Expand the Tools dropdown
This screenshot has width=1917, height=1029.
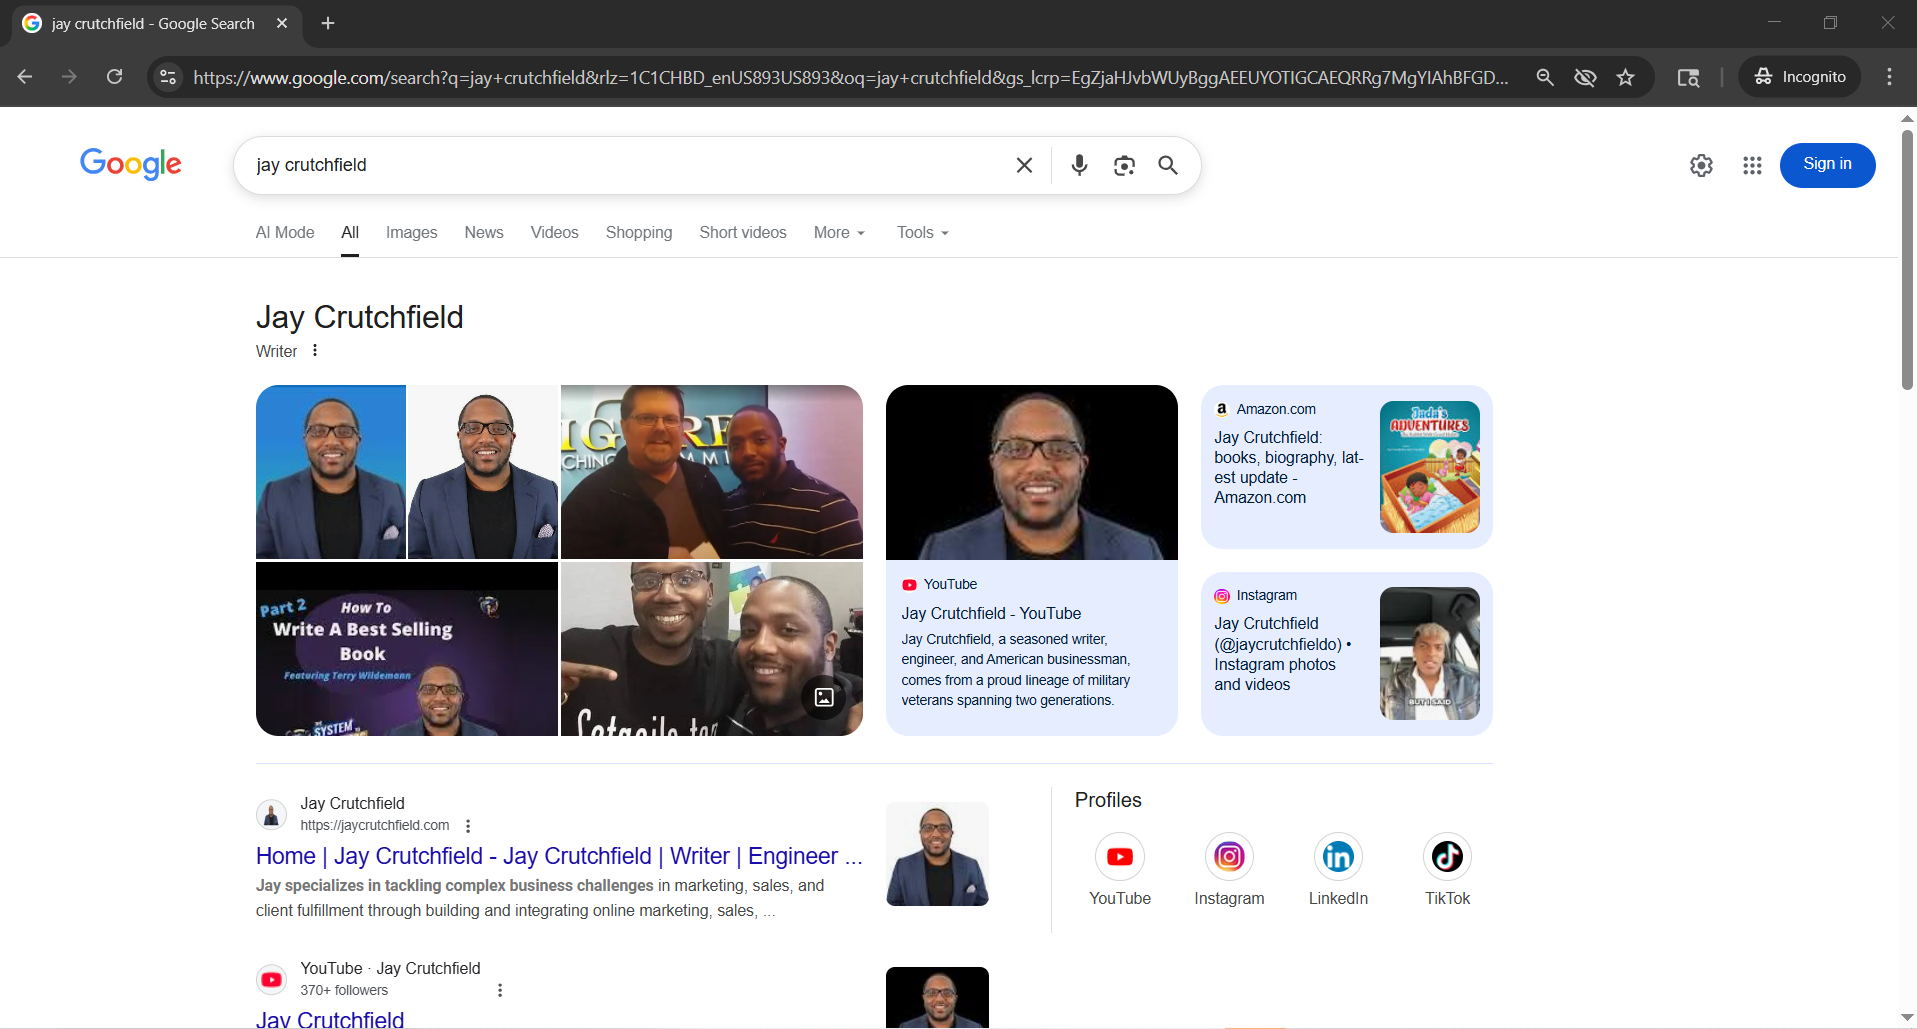point(922,232)
